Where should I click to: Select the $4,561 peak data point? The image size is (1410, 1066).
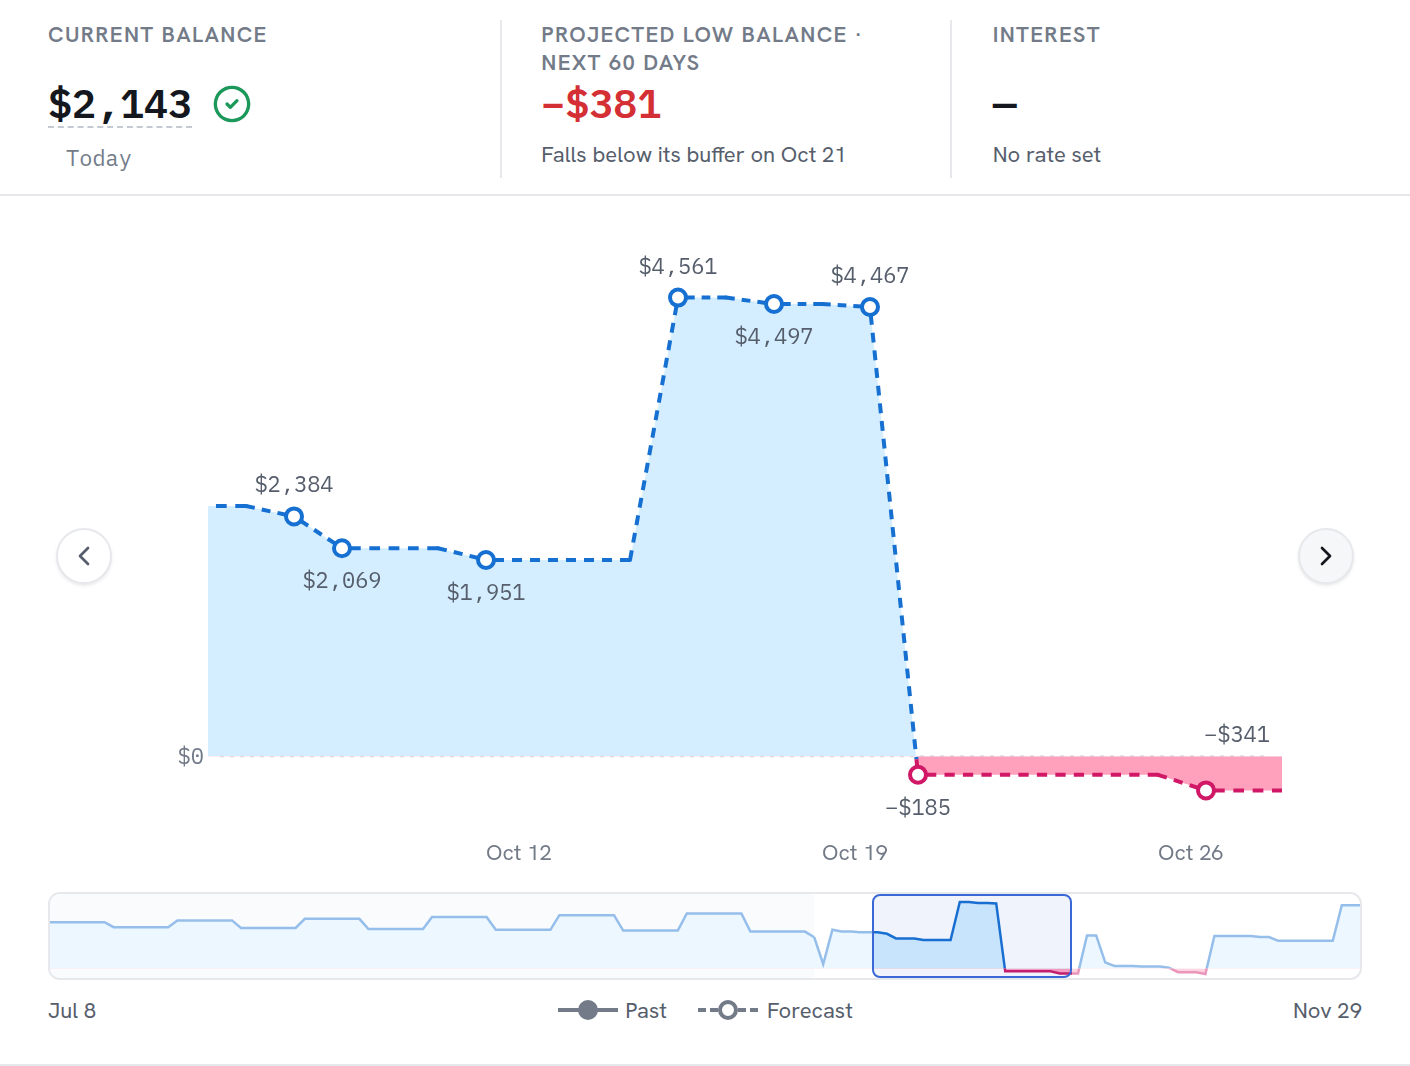click(x=678, y=298)
